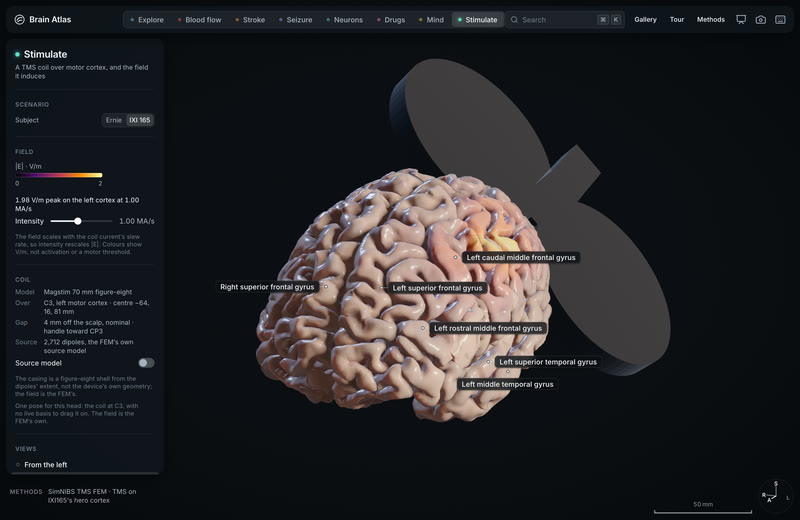Click the search magnifier icon
This screenshot has height=520, width=800.
[514, 20]
